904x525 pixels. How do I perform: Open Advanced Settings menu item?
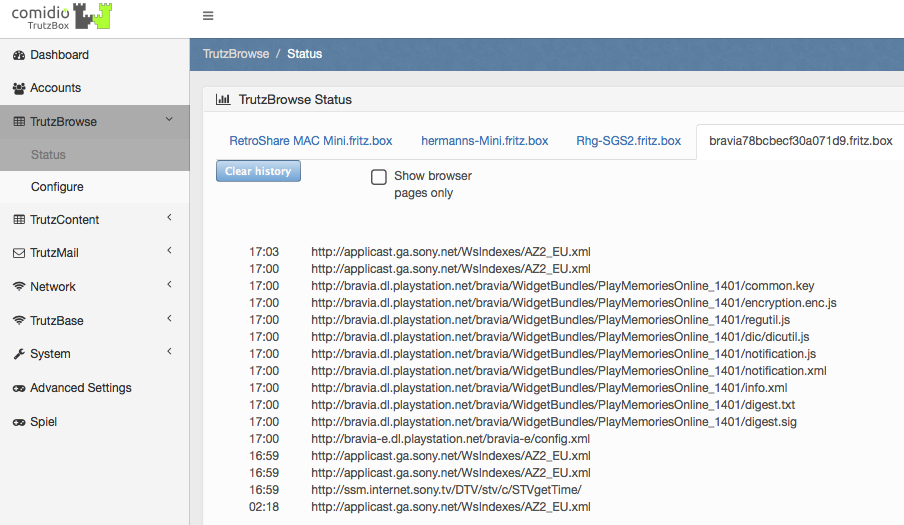click(95, 388)
